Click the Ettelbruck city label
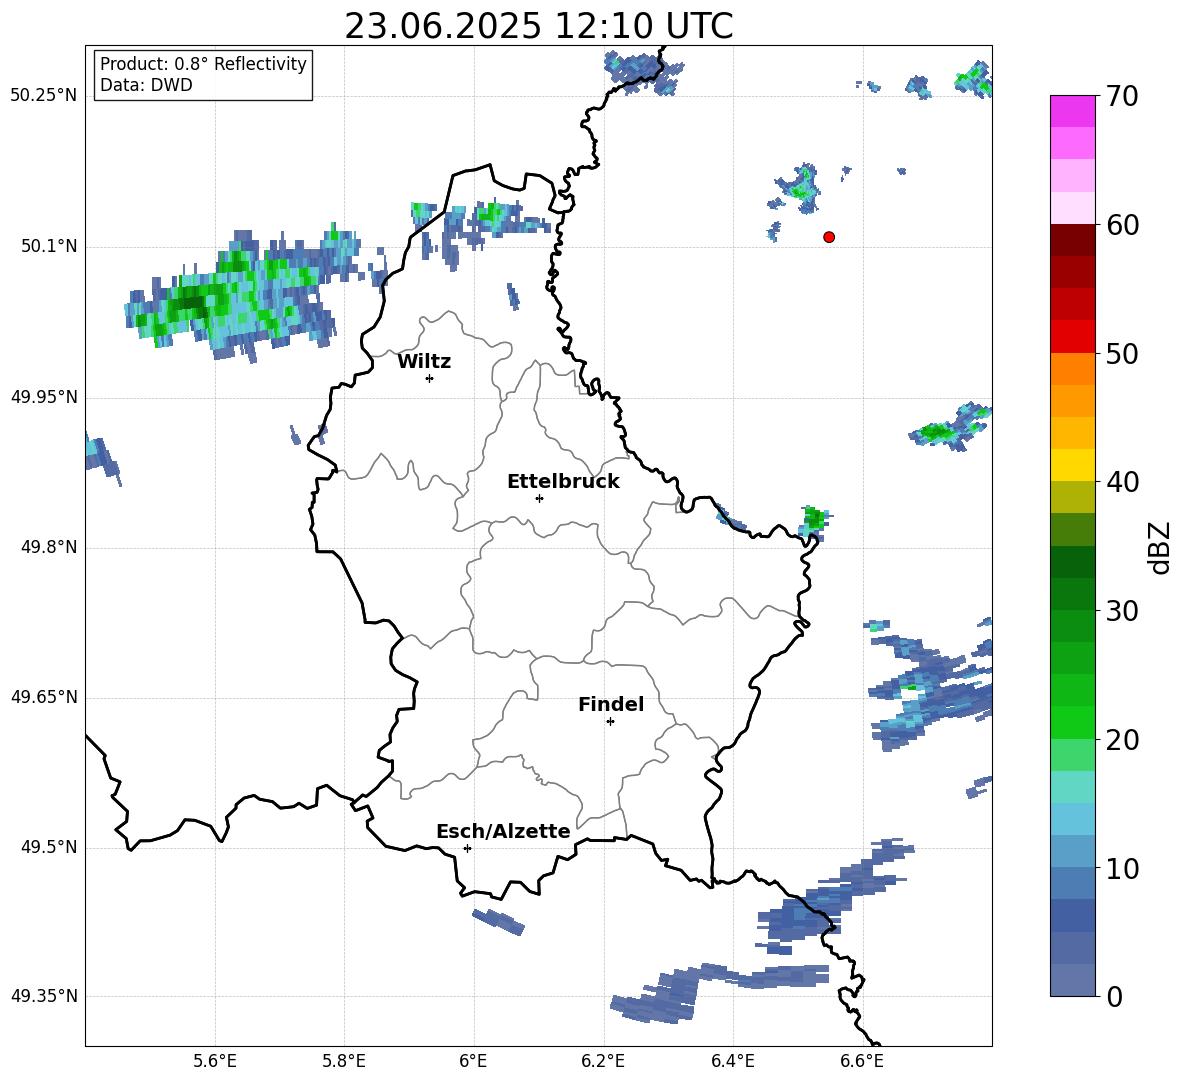This screenshot has width=1184, height=1081. 563,482
